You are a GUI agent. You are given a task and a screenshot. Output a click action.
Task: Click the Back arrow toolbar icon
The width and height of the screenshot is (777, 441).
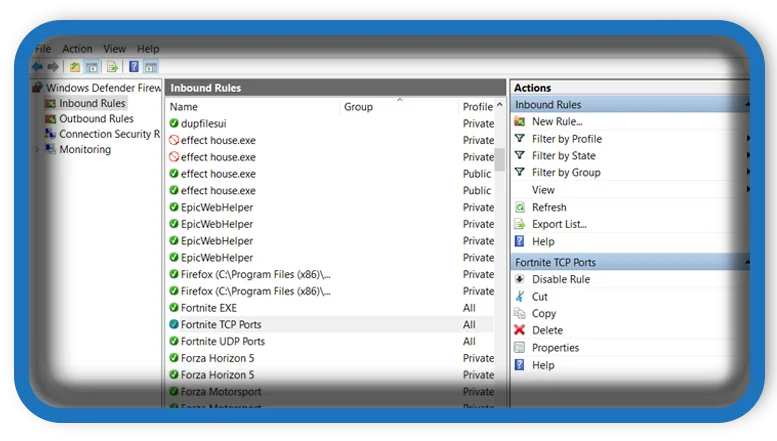point(37,66)
